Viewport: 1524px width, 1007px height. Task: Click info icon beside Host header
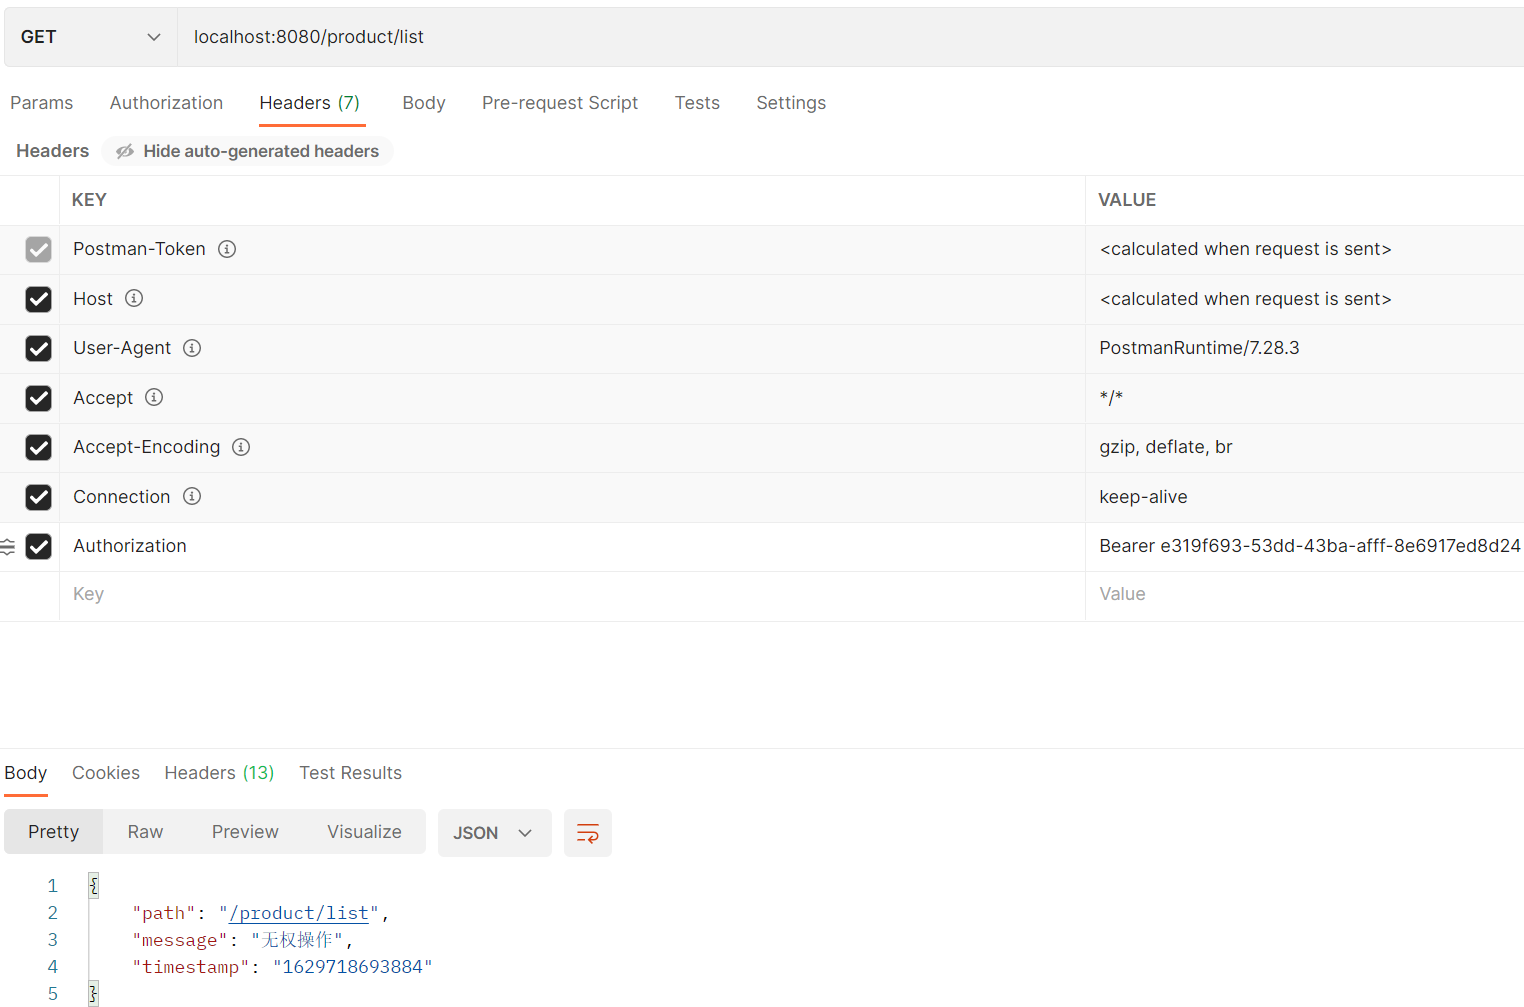134,298
